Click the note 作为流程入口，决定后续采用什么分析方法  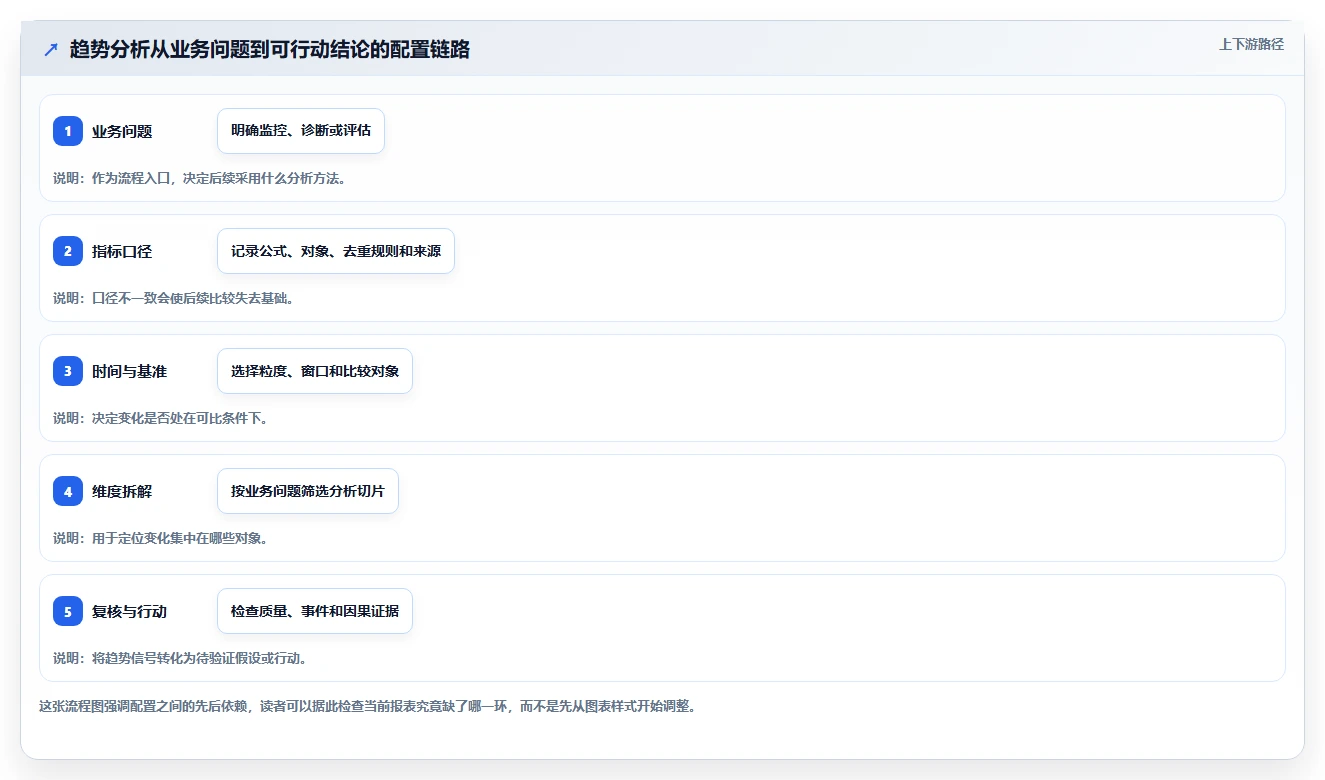pos(199,178)
